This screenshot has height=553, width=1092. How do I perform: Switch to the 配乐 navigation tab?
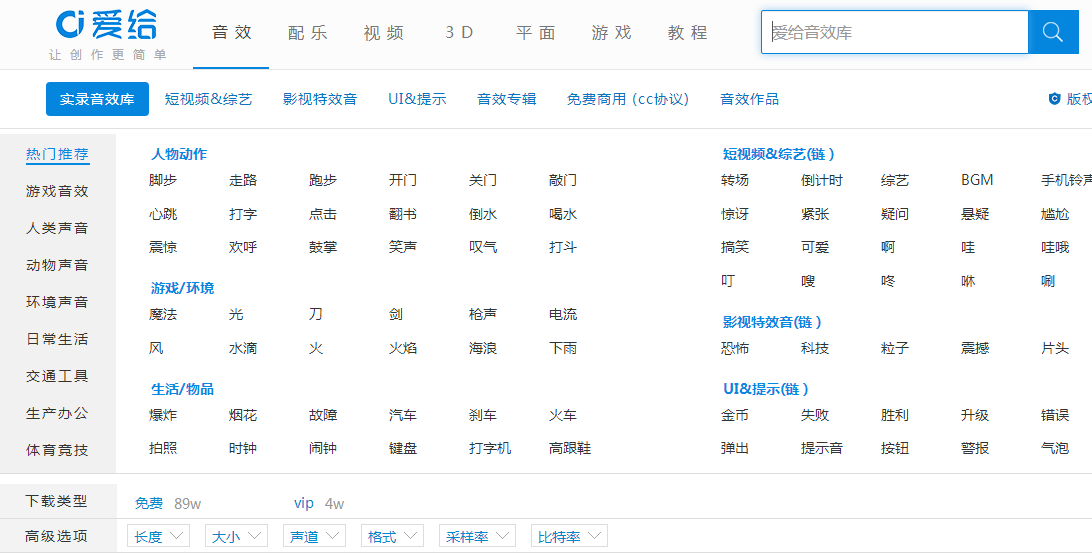pyautogui.click(x=307, y=33)
